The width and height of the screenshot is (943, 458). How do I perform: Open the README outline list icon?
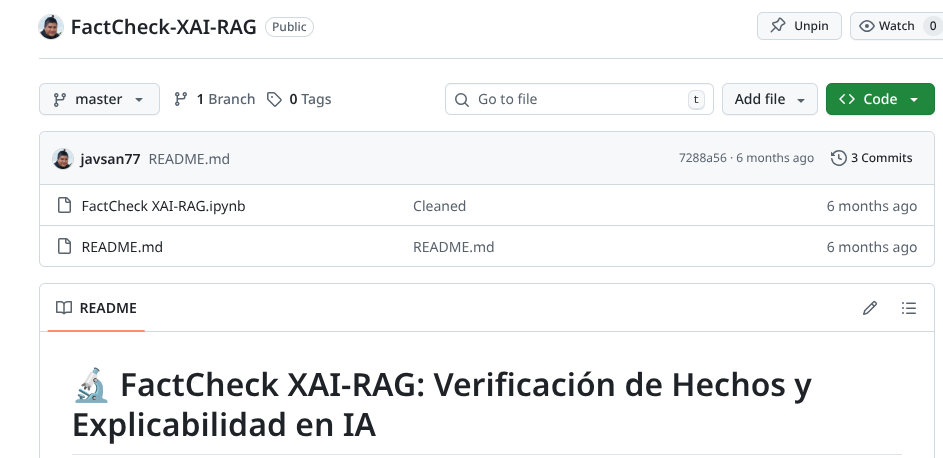[909, 308]
